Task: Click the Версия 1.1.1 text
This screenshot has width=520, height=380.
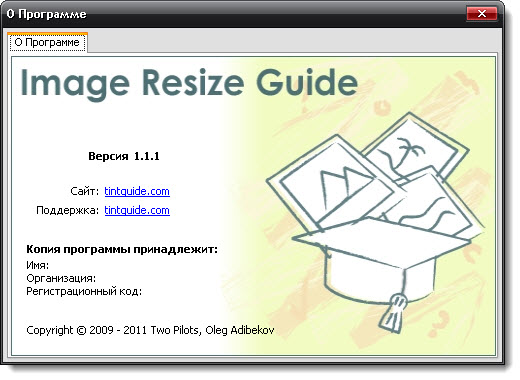Action: [124, 156]
